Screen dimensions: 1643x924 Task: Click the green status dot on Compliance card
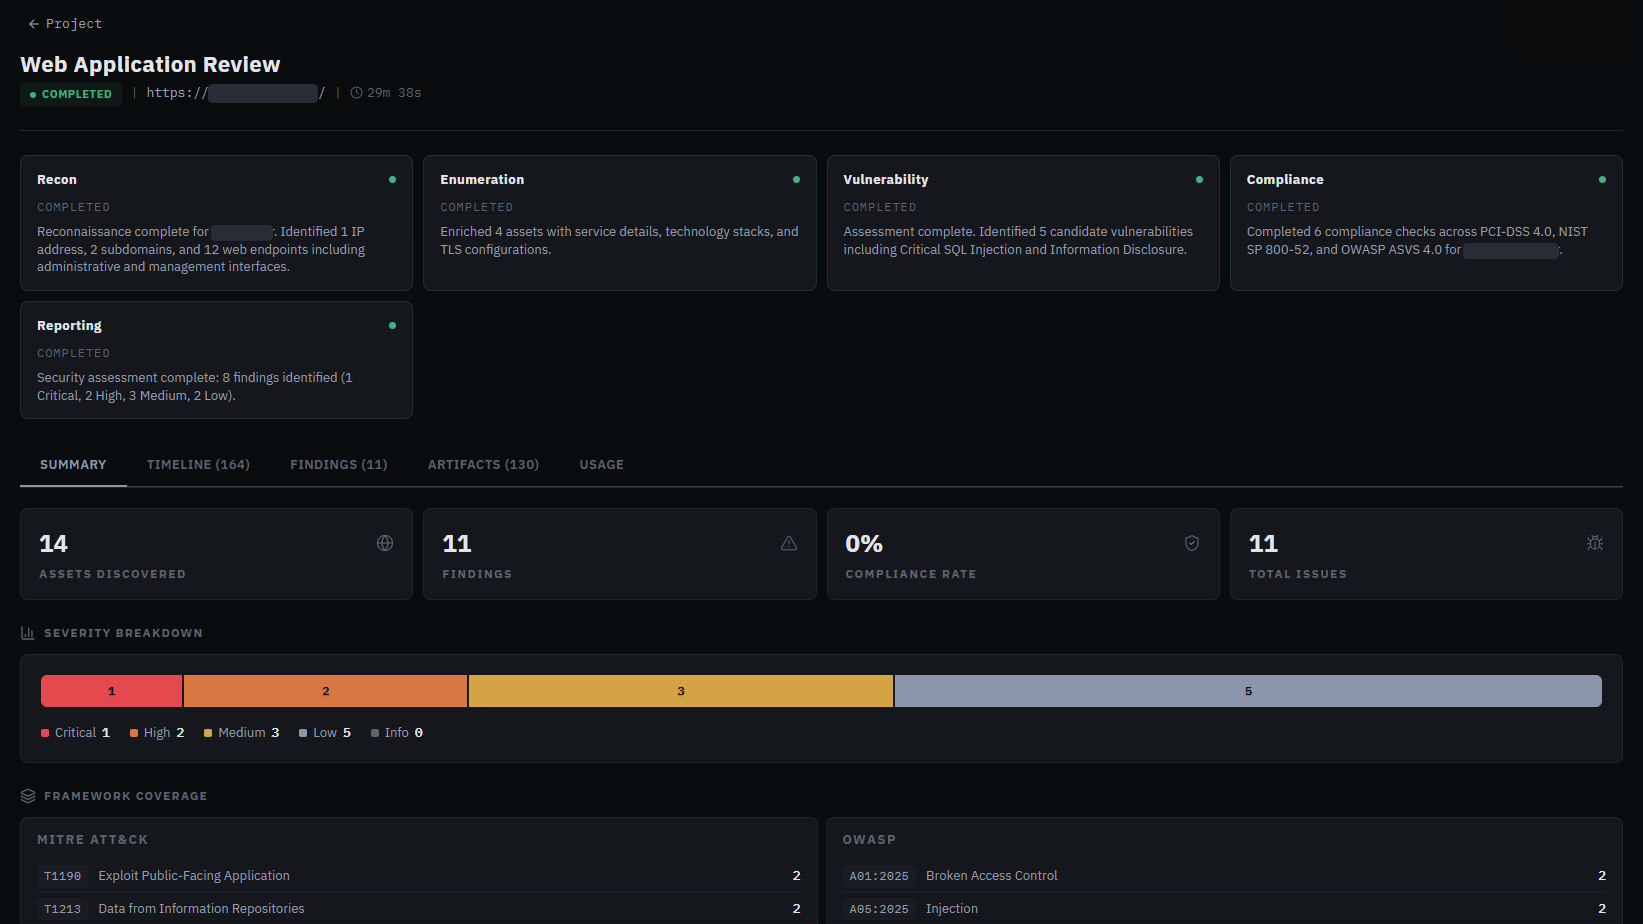tap(1602, 180)
